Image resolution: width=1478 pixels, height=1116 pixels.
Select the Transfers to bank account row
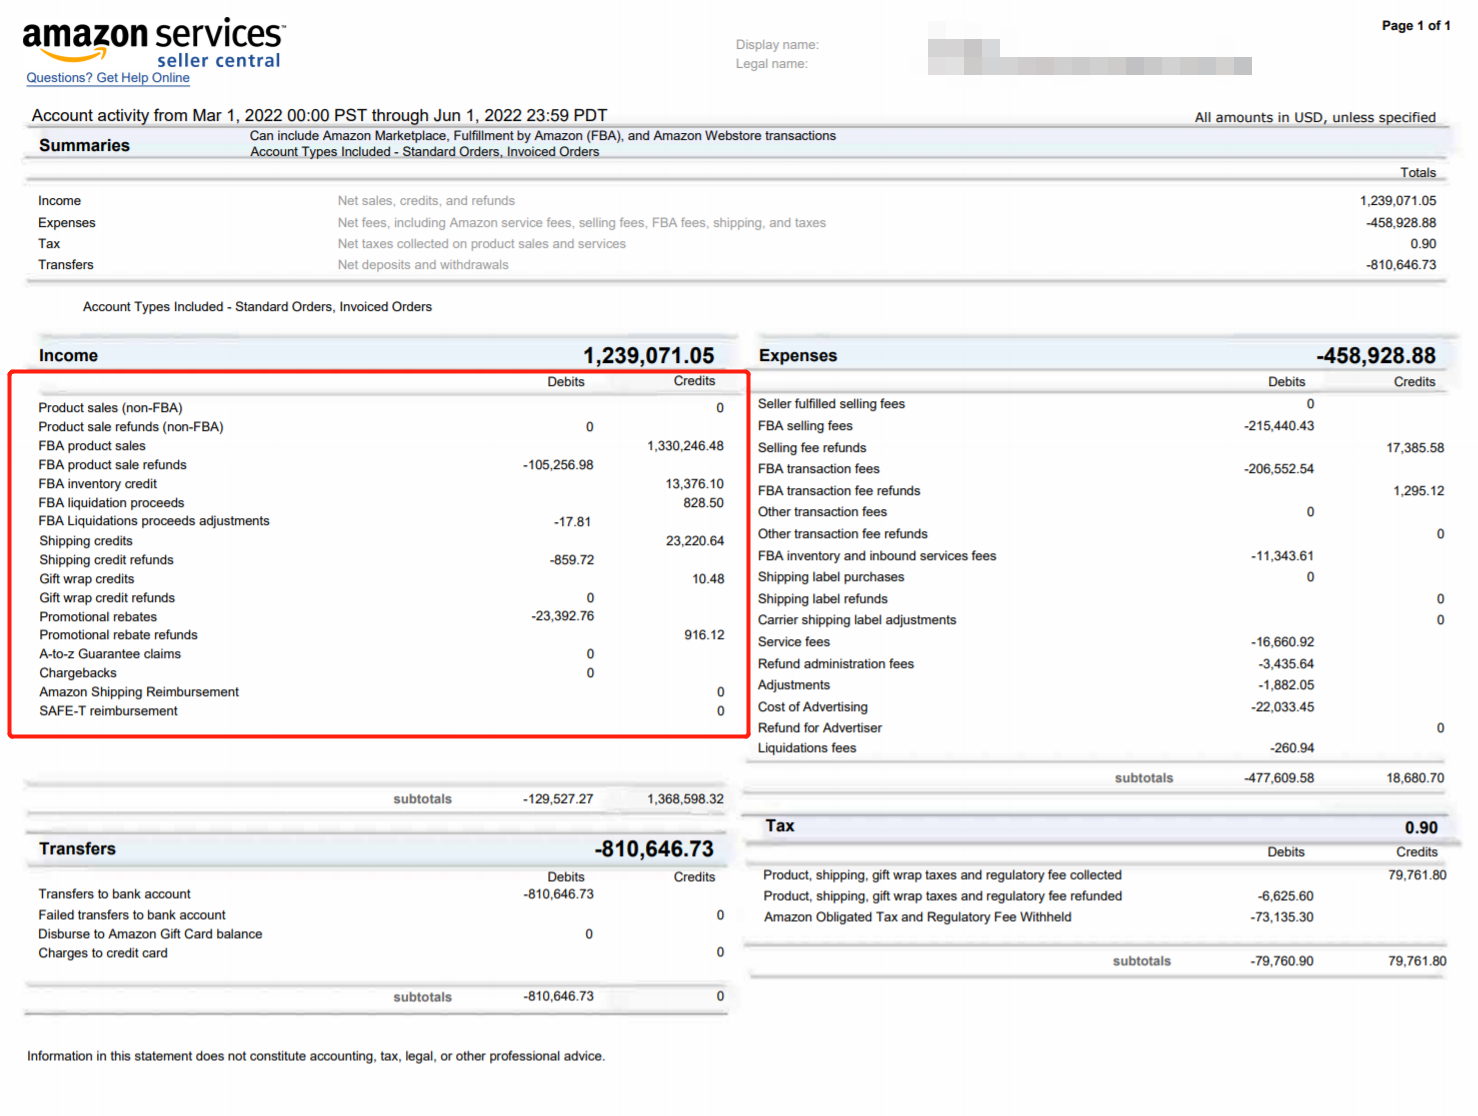(381, 894)
